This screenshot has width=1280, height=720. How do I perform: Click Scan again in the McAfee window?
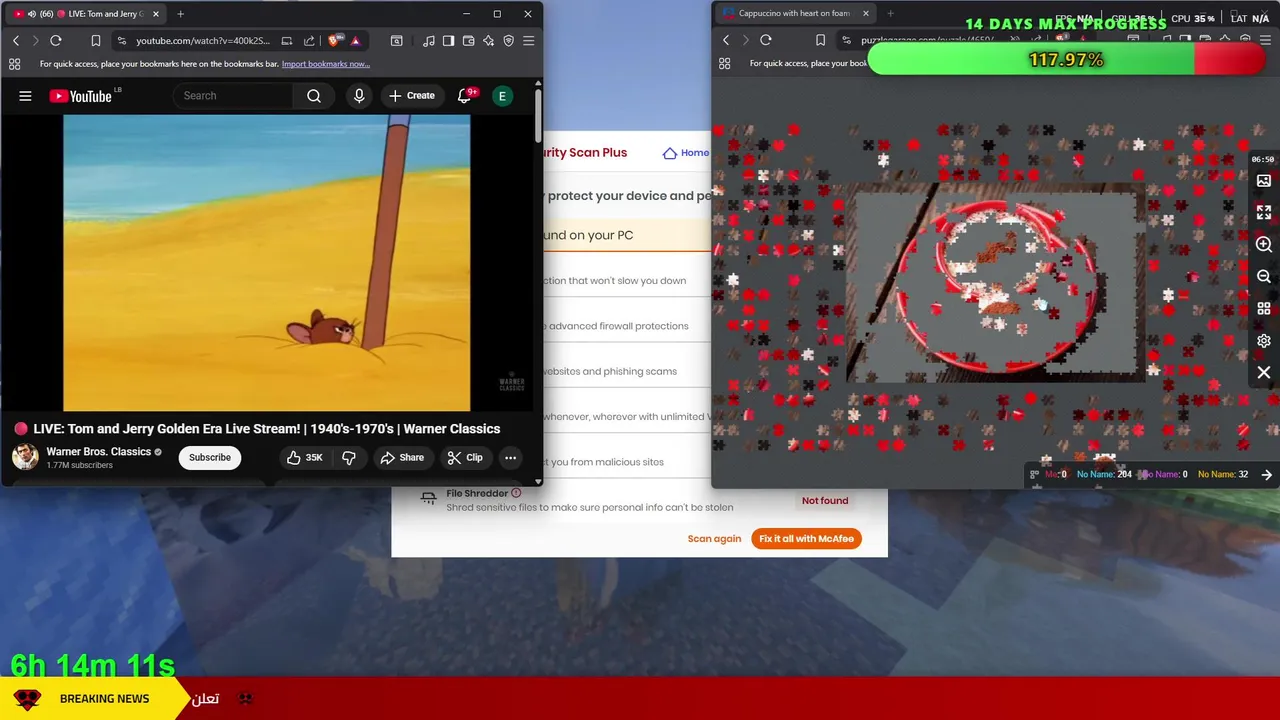pos(714,538)
